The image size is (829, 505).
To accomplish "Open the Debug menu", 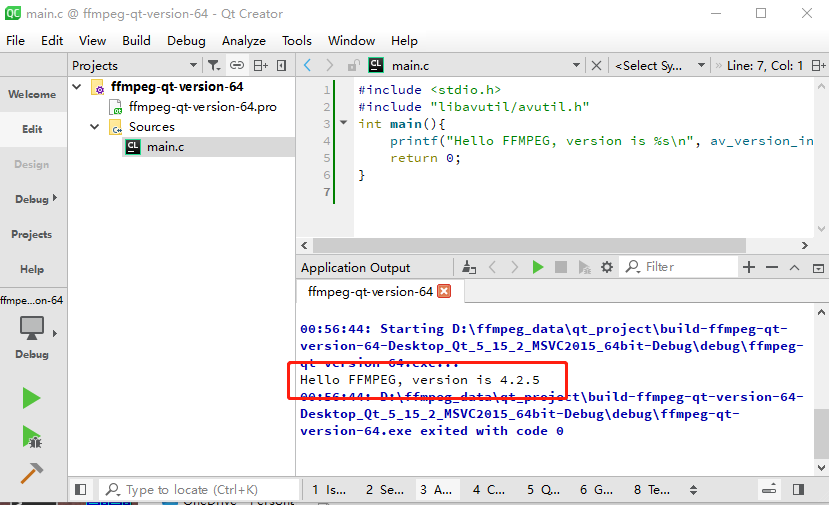I will pos(186,41).
